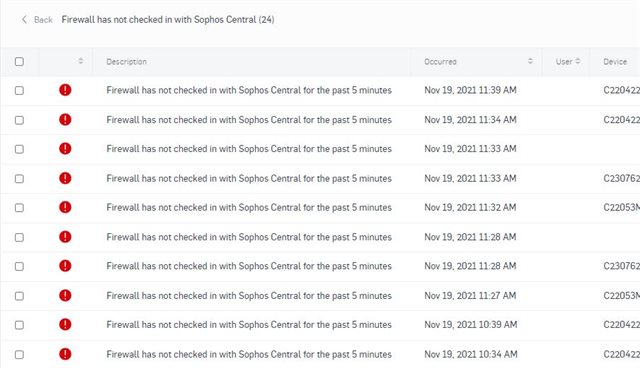Sort by severity icon column arrows

pos(80,61)
